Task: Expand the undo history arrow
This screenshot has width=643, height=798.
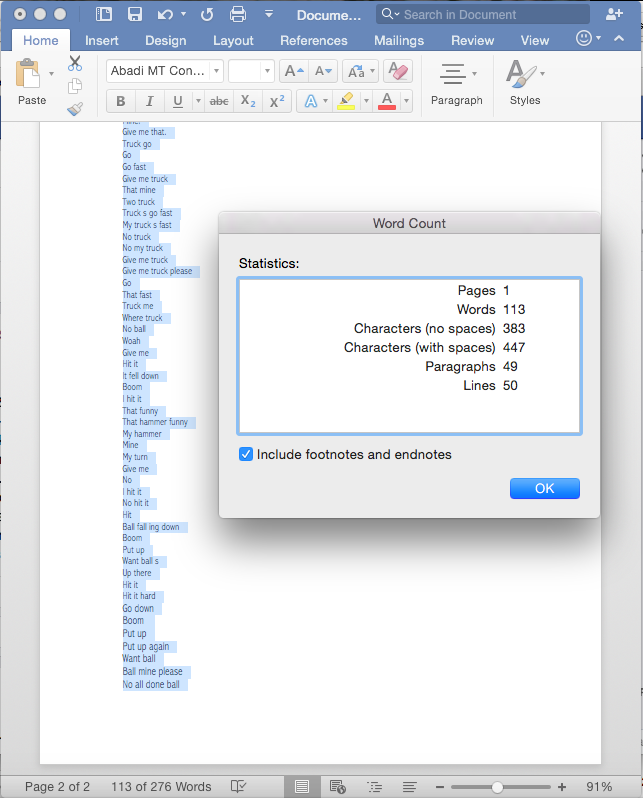Action: [x=183, y=14]
